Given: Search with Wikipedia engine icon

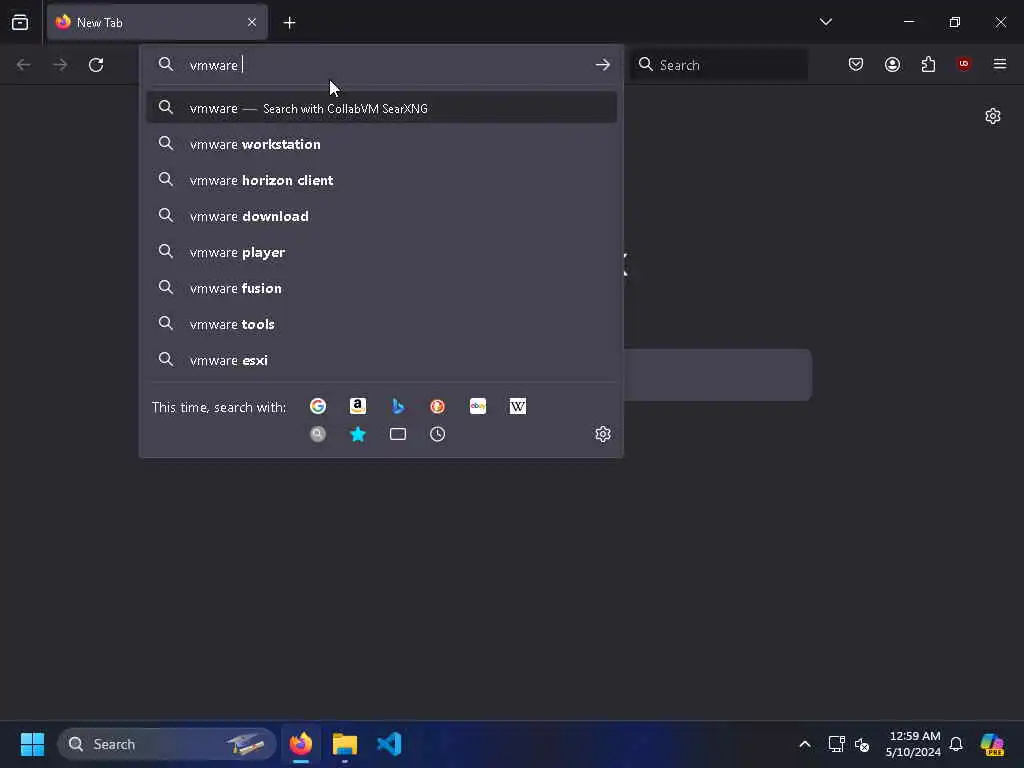Looking at the screenshot, I should (x=518, y=406).
